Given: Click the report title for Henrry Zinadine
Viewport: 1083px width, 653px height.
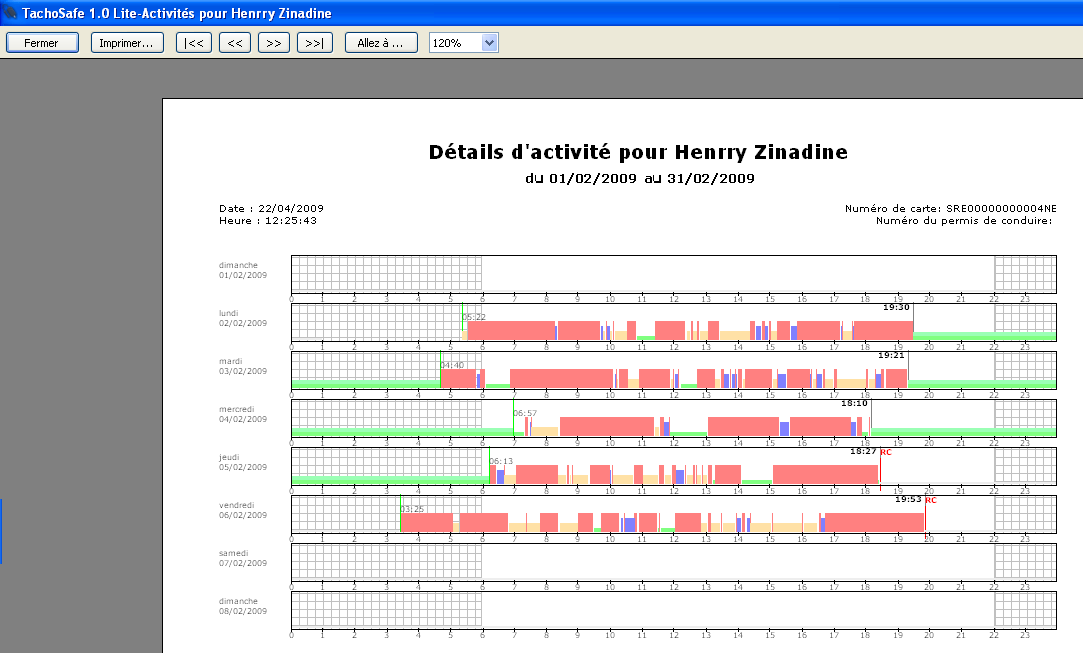Looking at the screenshot, I should [638, 152].
